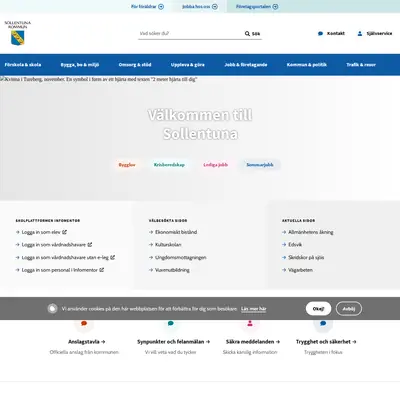This screenshot has height=400, width=400.
Task: Open the Anslagstavla heading link
Action: tap(87, 342)
